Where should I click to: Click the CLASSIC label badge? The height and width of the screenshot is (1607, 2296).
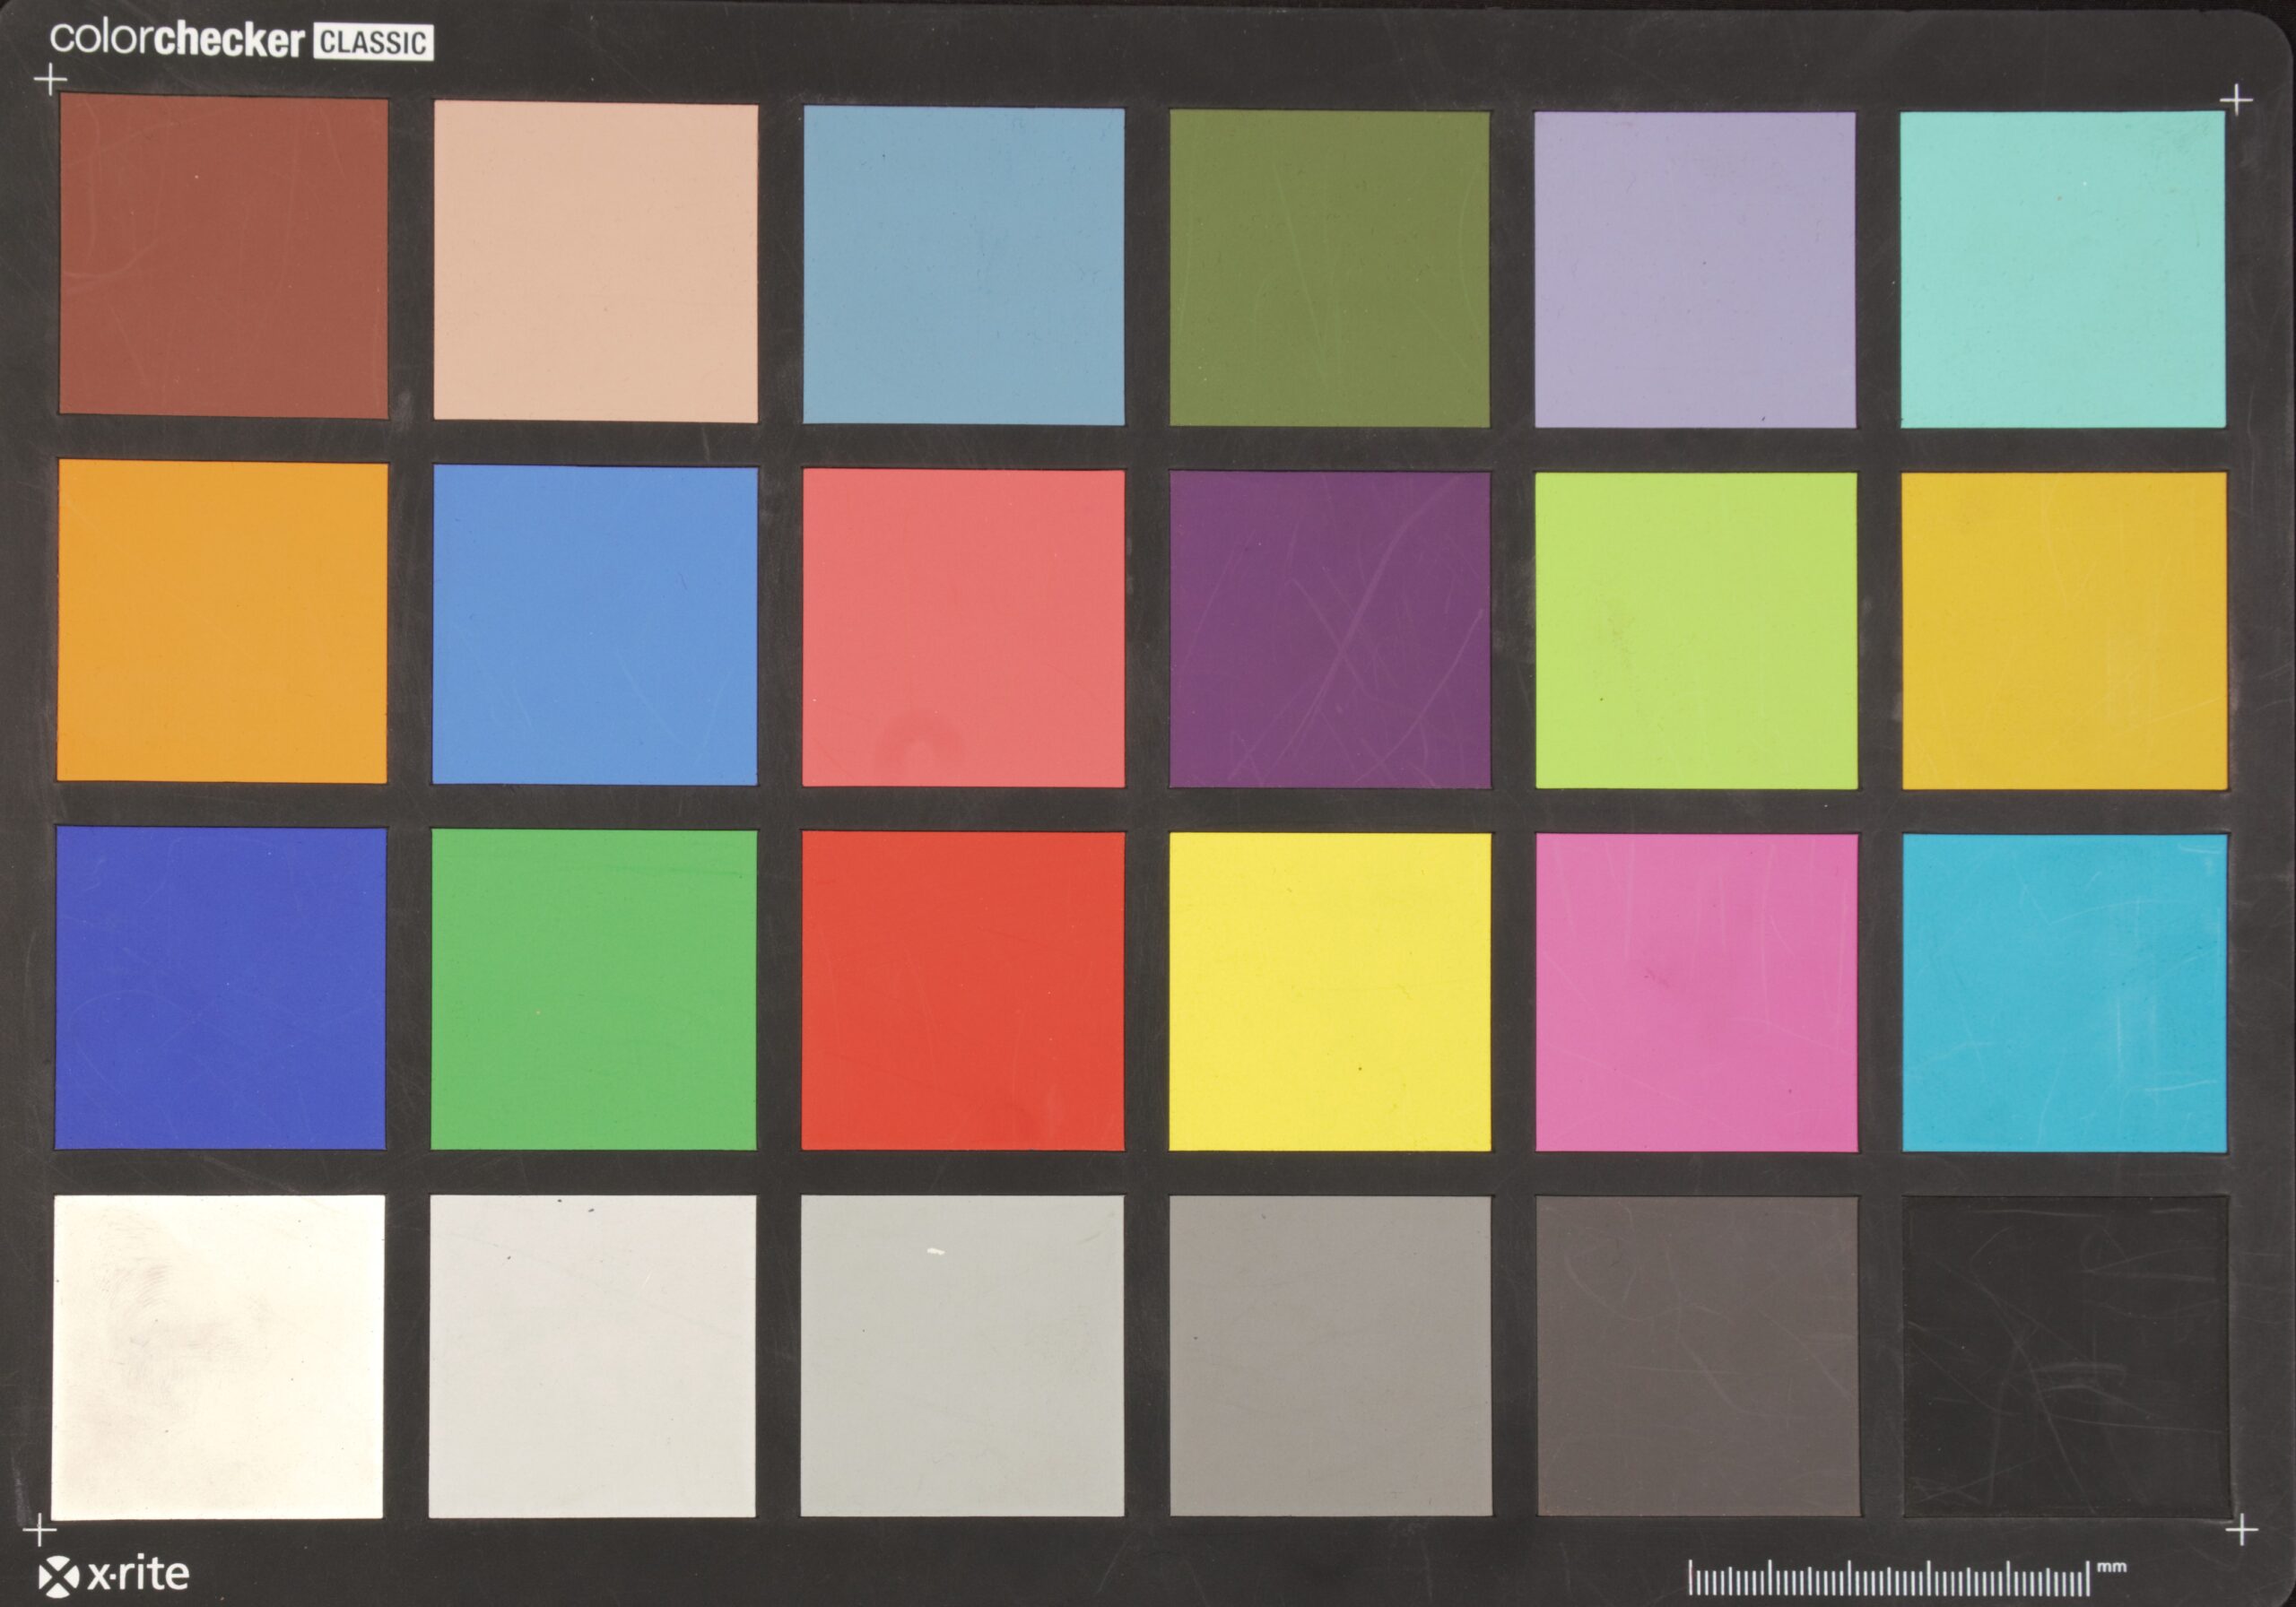373,42
